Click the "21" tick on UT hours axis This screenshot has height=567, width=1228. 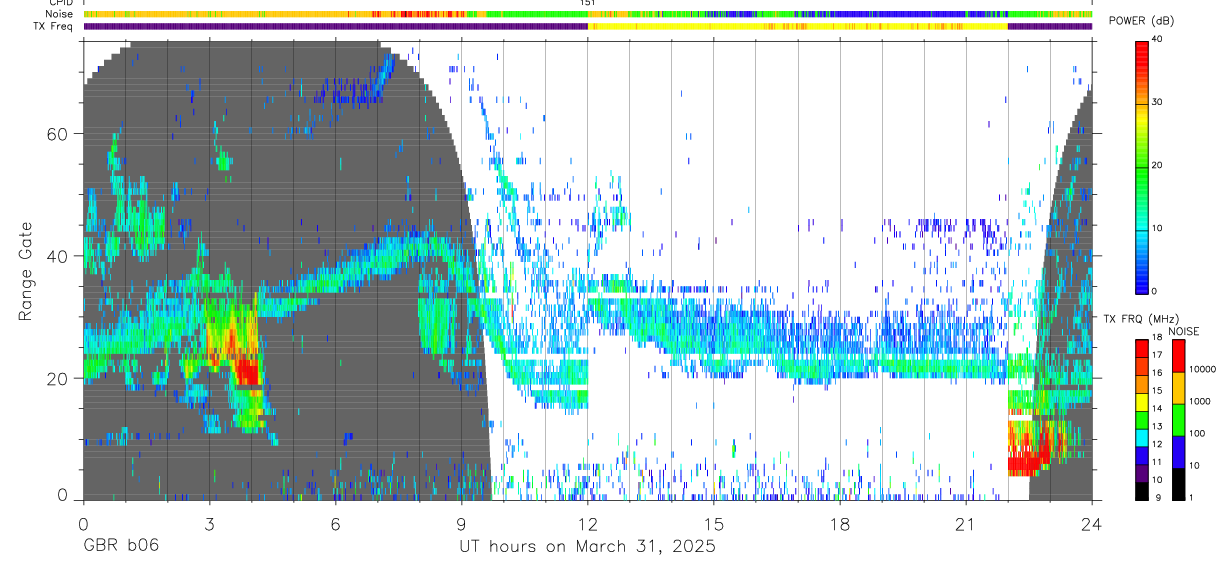pos(966,524)
